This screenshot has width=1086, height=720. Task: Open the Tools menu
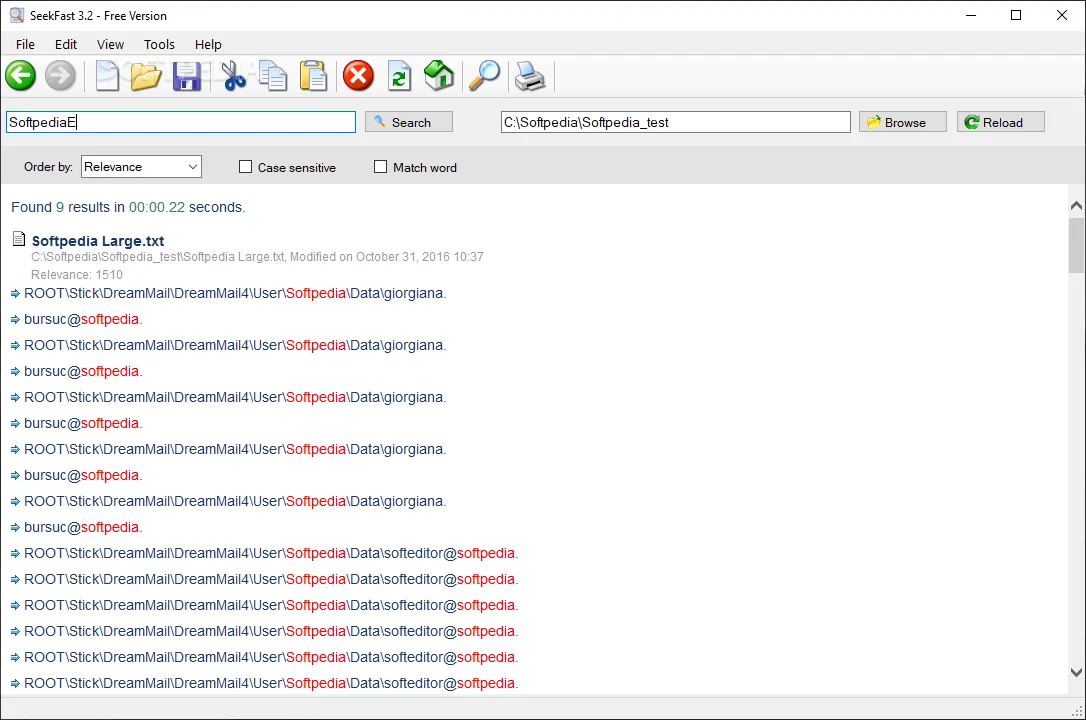pyautogui.click(x=159, y=44)
